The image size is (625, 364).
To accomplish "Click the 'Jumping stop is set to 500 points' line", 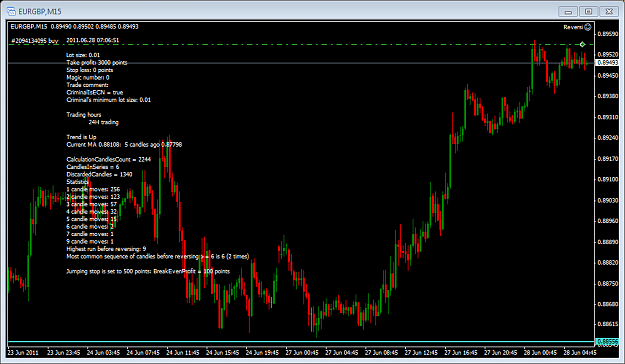I will point(148,272).
